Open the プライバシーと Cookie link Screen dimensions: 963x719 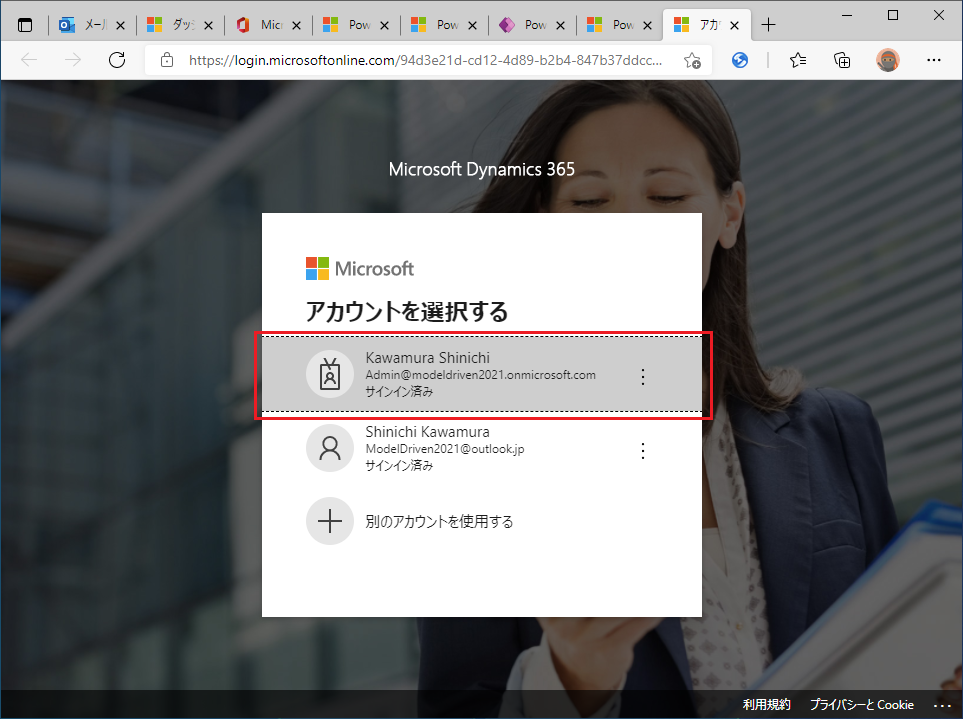point(862,704)
